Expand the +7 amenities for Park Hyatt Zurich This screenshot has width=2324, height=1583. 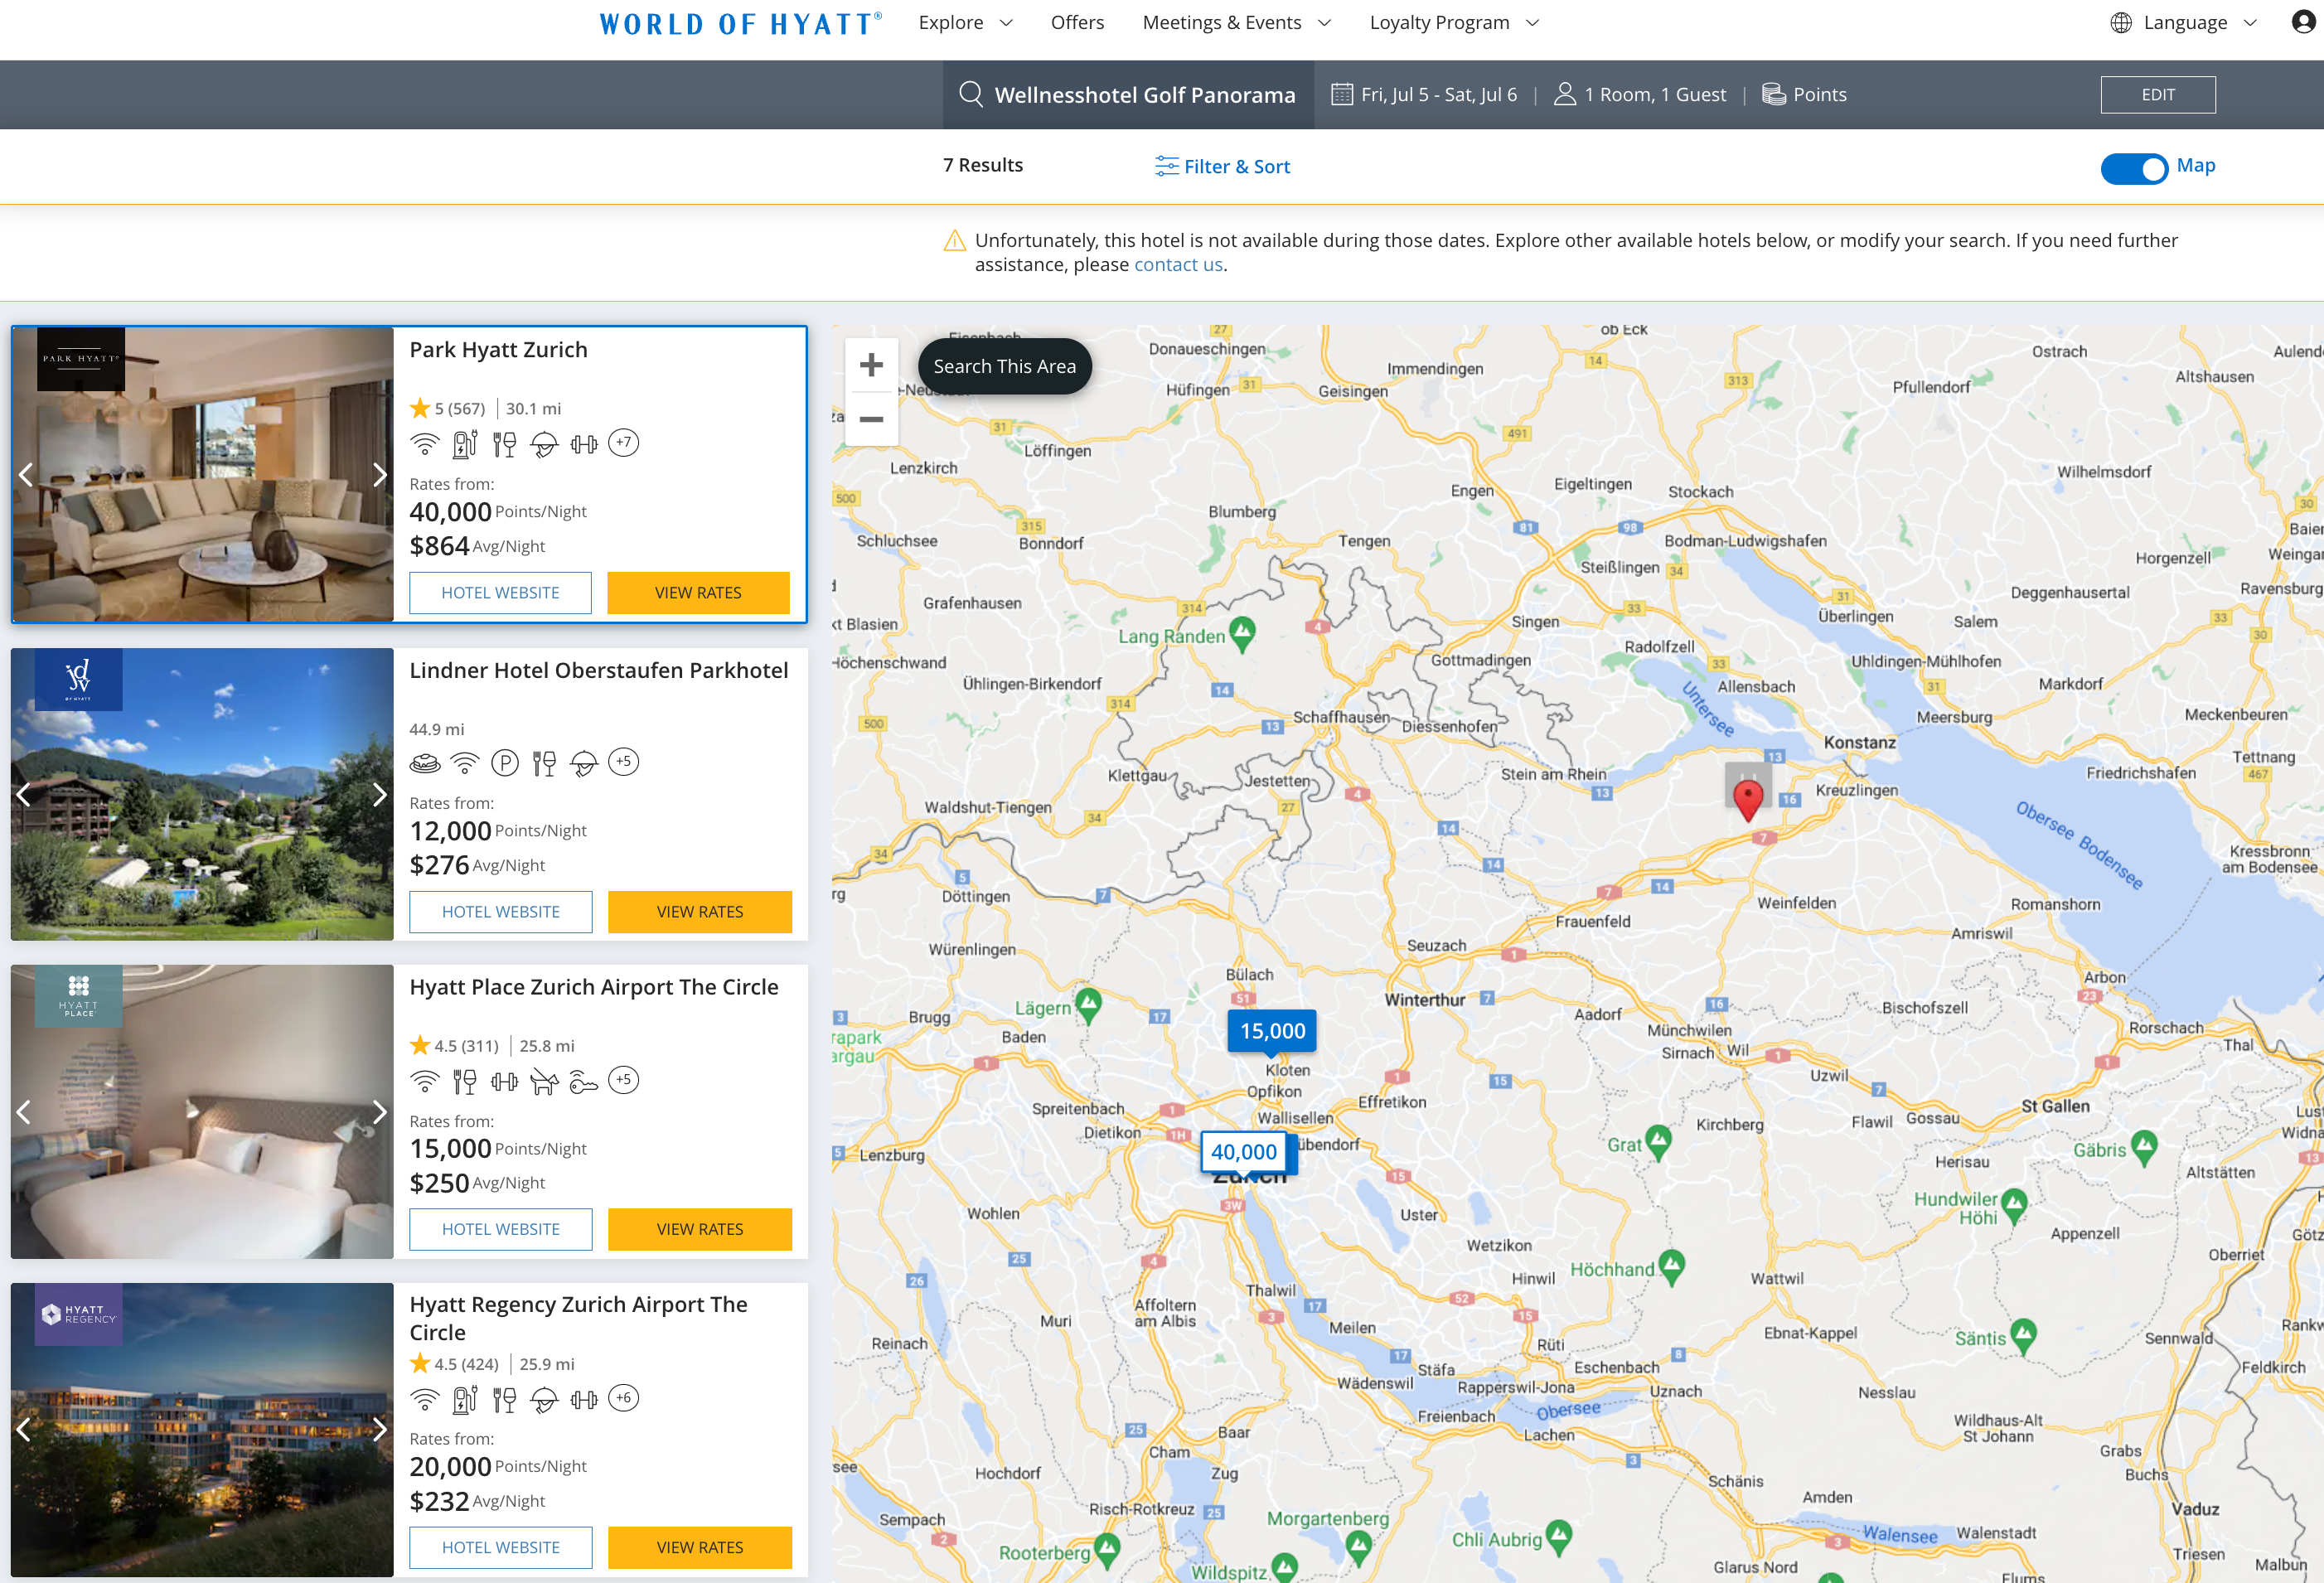[x=623, y=443]
